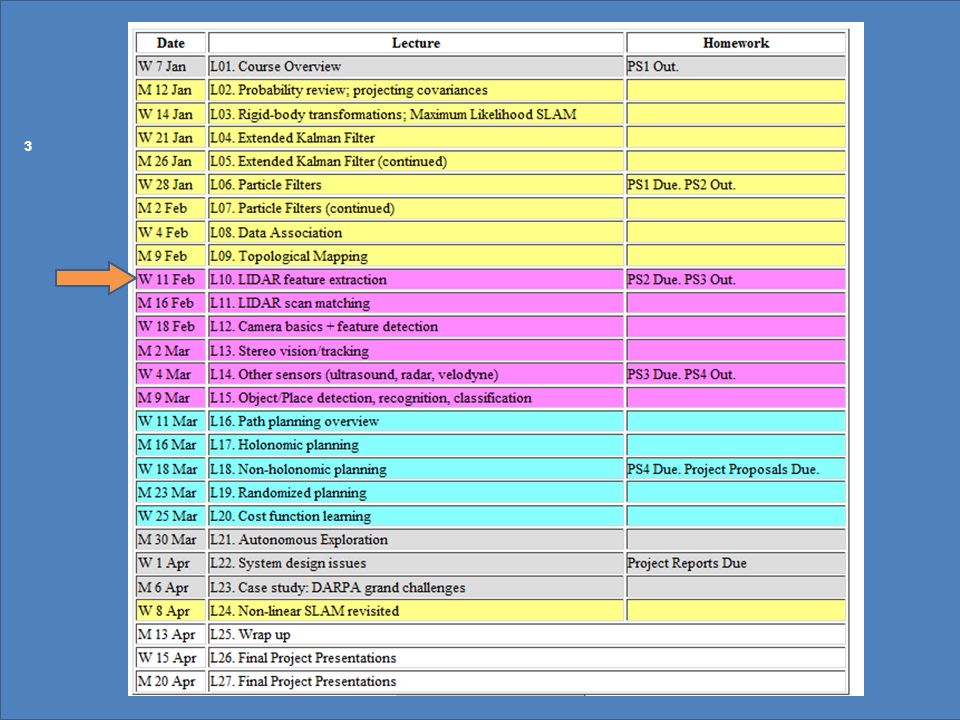
Task: Click the W 11 Mar date cell
Action: coord(170,421)
